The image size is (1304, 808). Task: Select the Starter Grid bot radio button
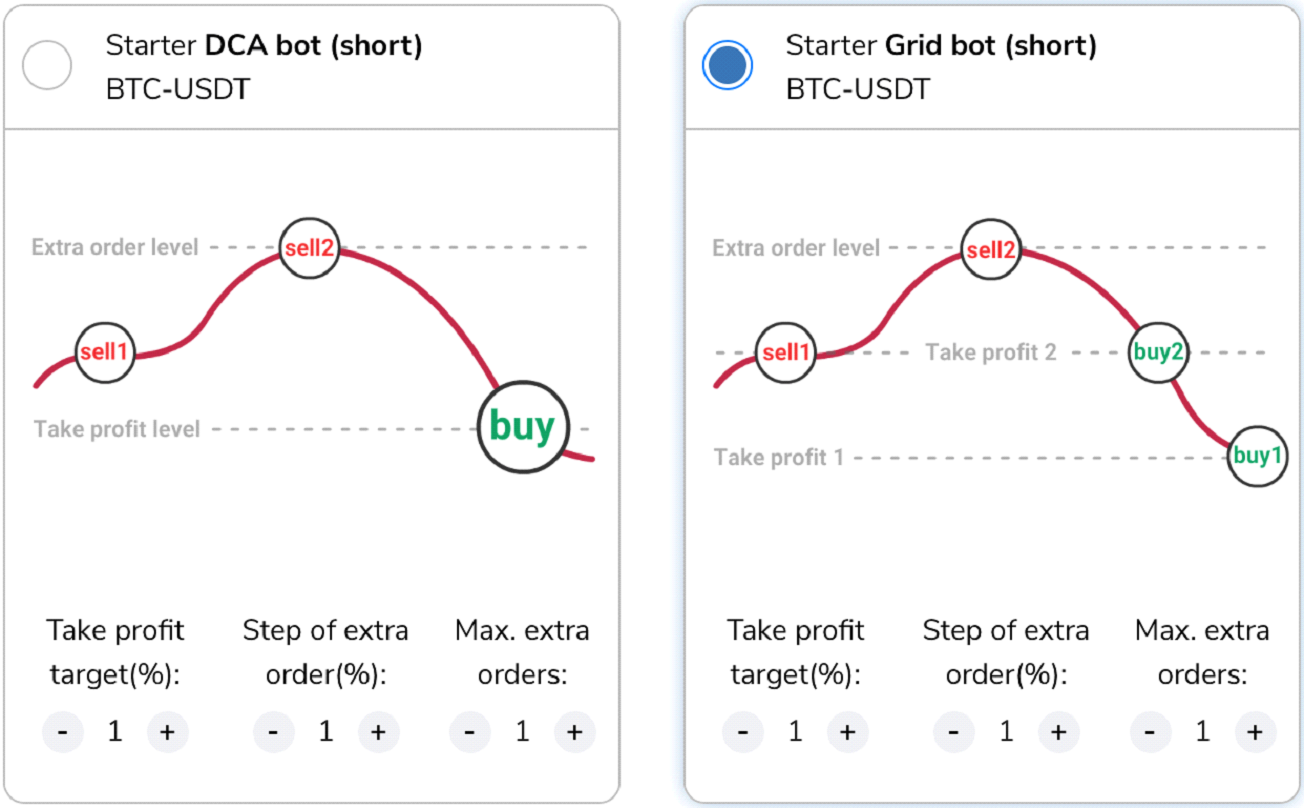click(726, 67)
